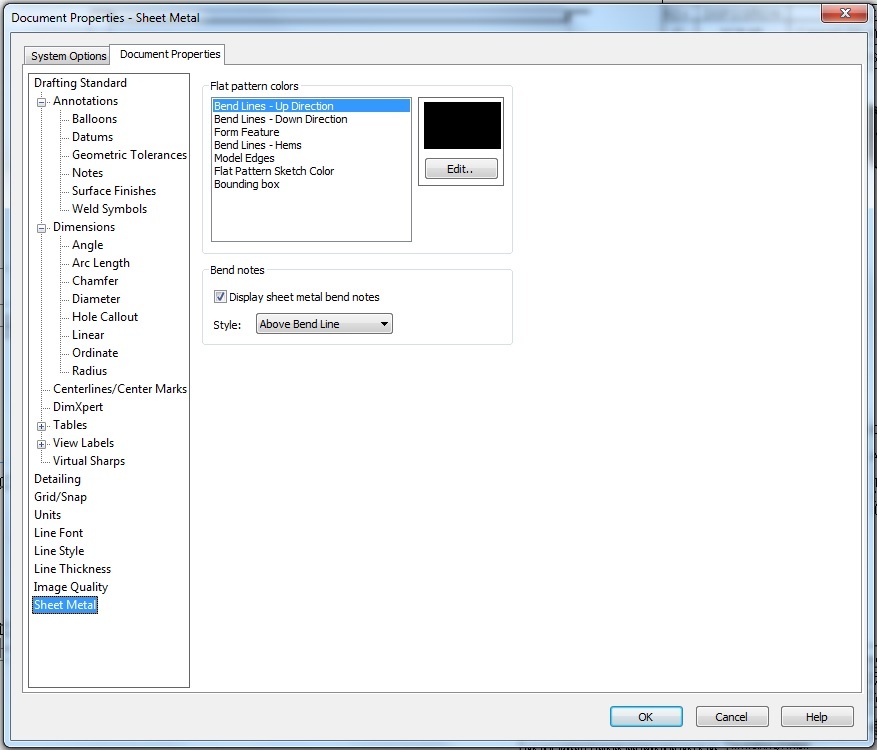Select Dimensions in the tree

[84, 227]
